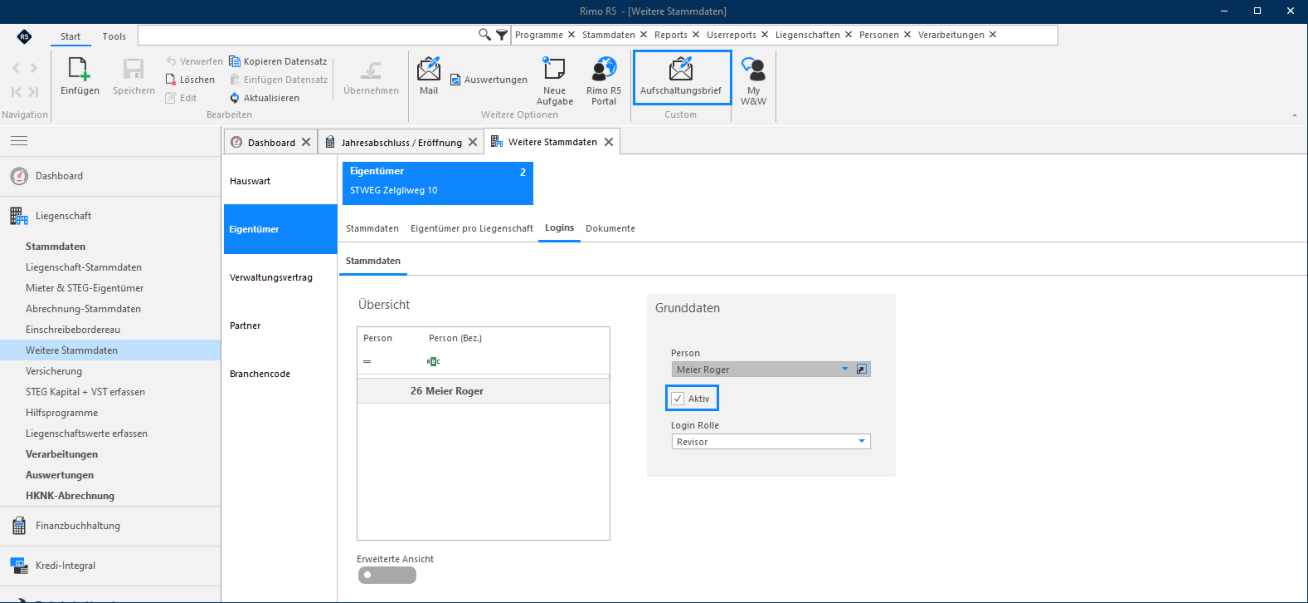1308x603 pixels.
Task: Open the search filter funnel icon
Action: coord(501,34)
